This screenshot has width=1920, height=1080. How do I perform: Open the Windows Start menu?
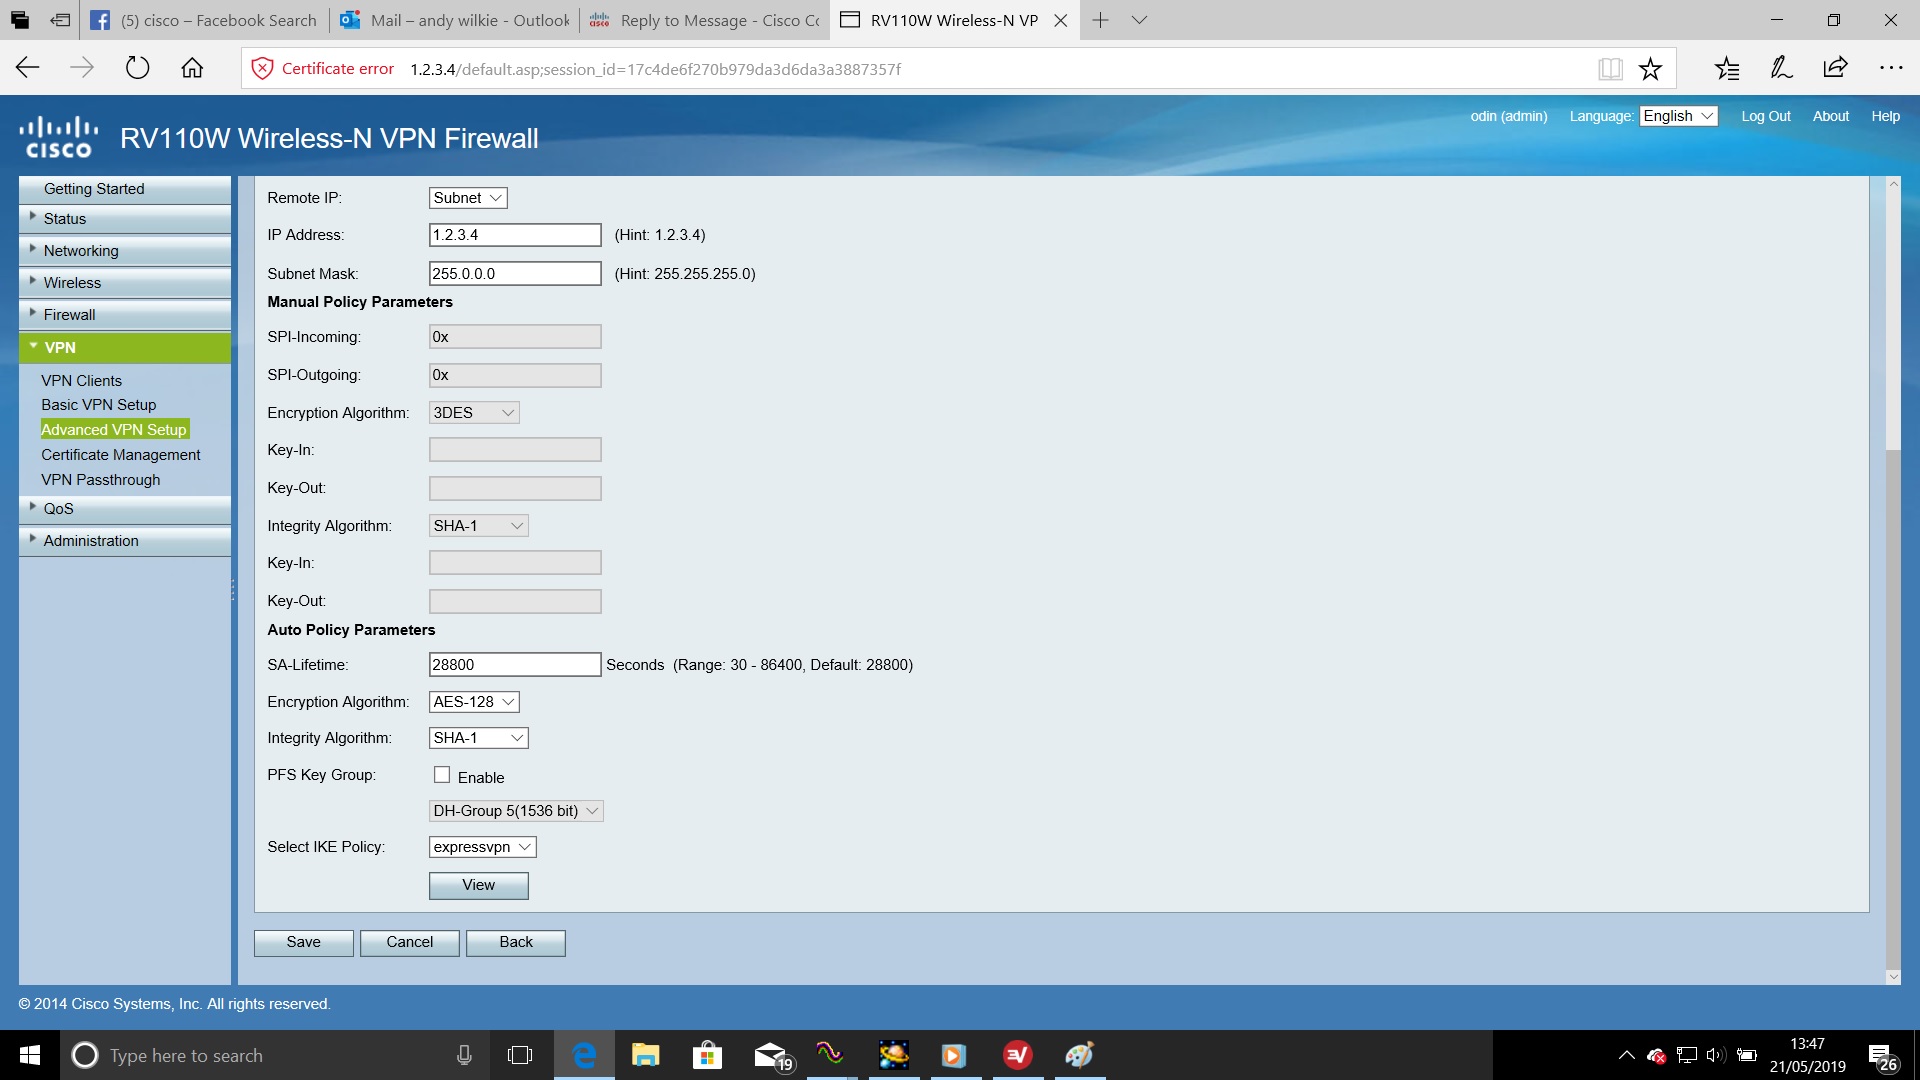pos(30,1055)
